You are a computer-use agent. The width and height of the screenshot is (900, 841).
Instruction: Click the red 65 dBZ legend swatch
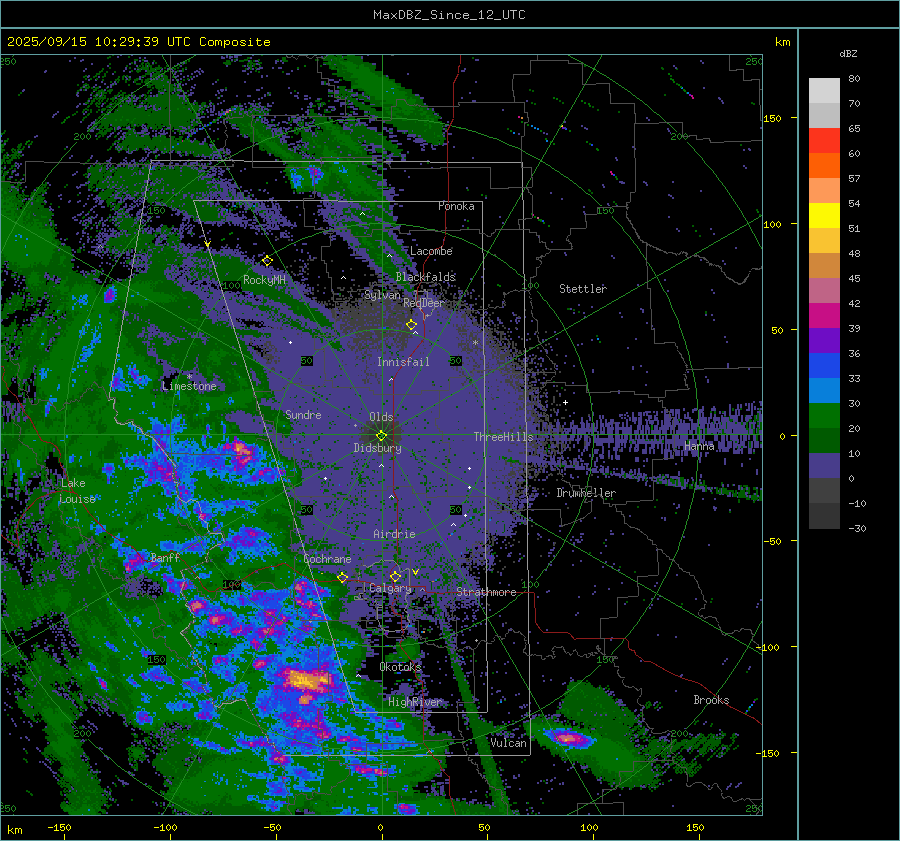pyautogui.click(x=824, y=140)
